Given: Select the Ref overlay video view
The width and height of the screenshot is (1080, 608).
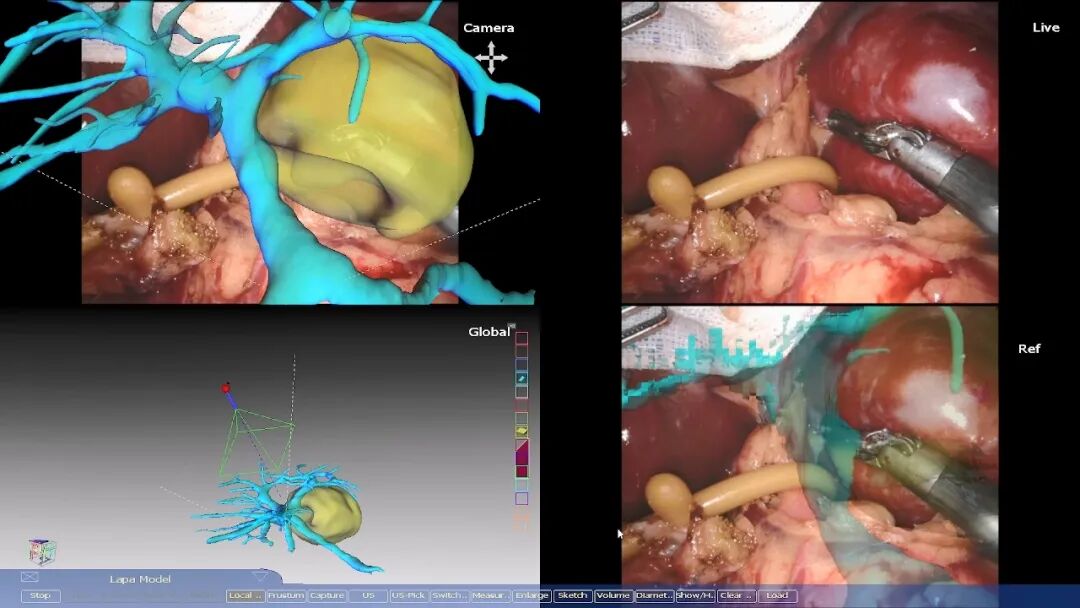Looking at the screenshot, I should tap(809, 445).
